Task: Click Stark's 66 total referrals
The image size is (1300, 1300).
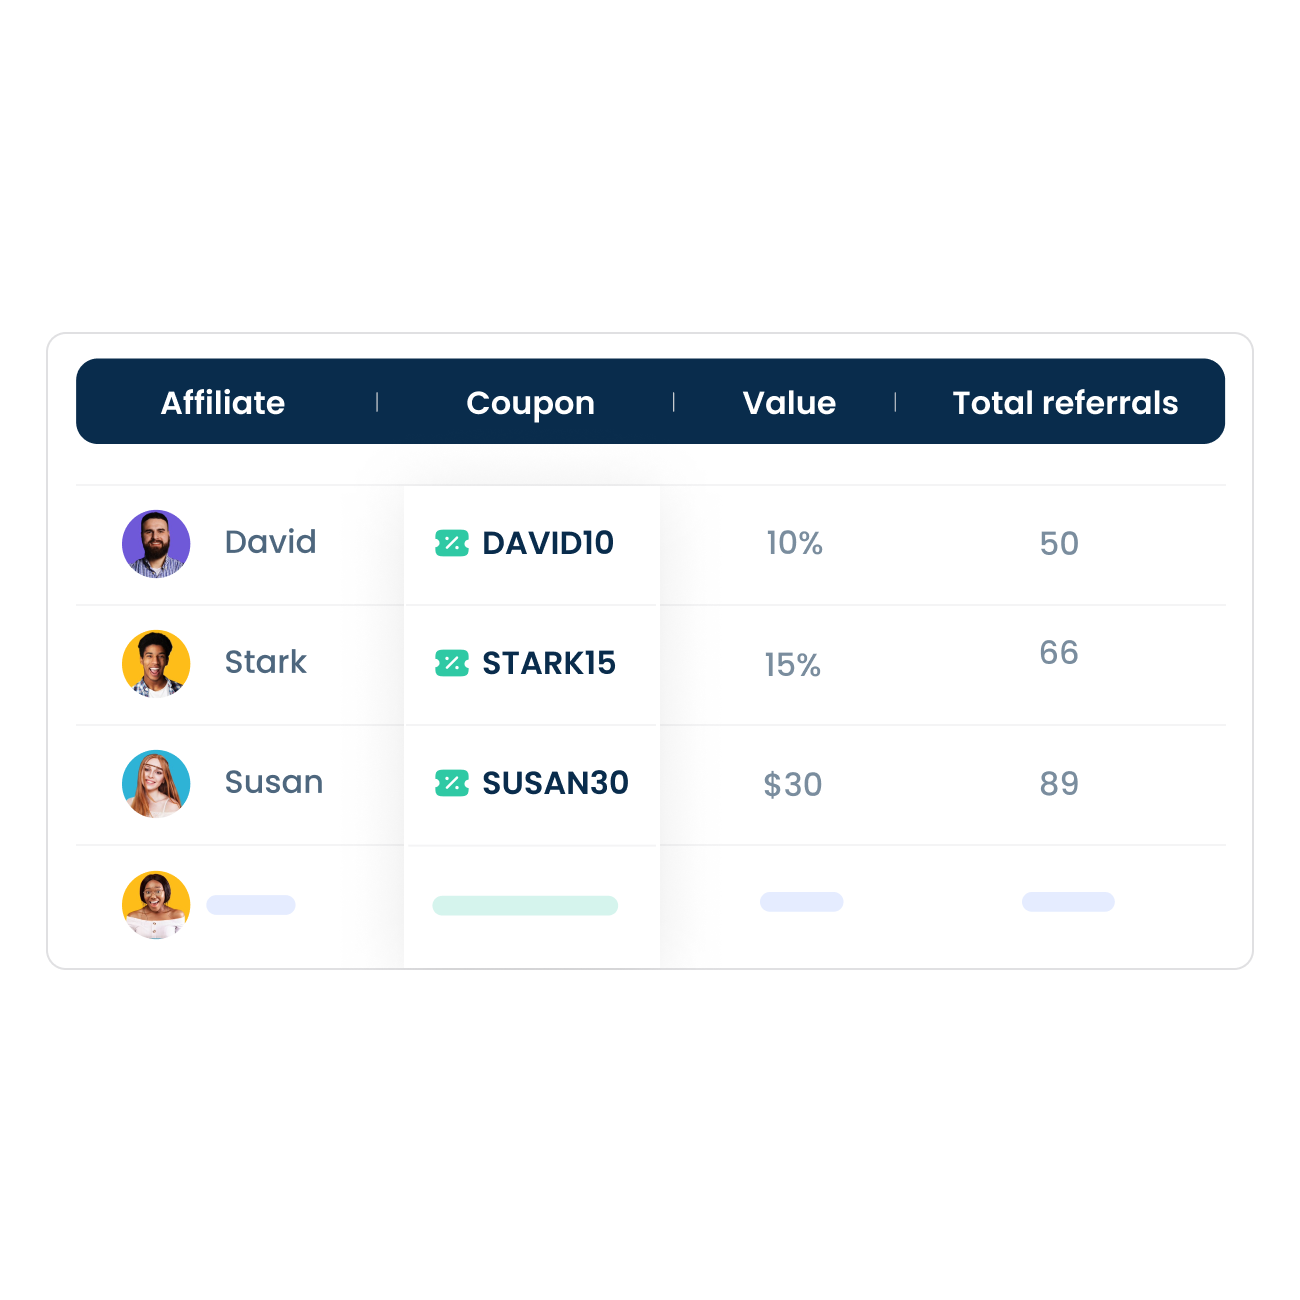Action: (x=1059, y=653)
